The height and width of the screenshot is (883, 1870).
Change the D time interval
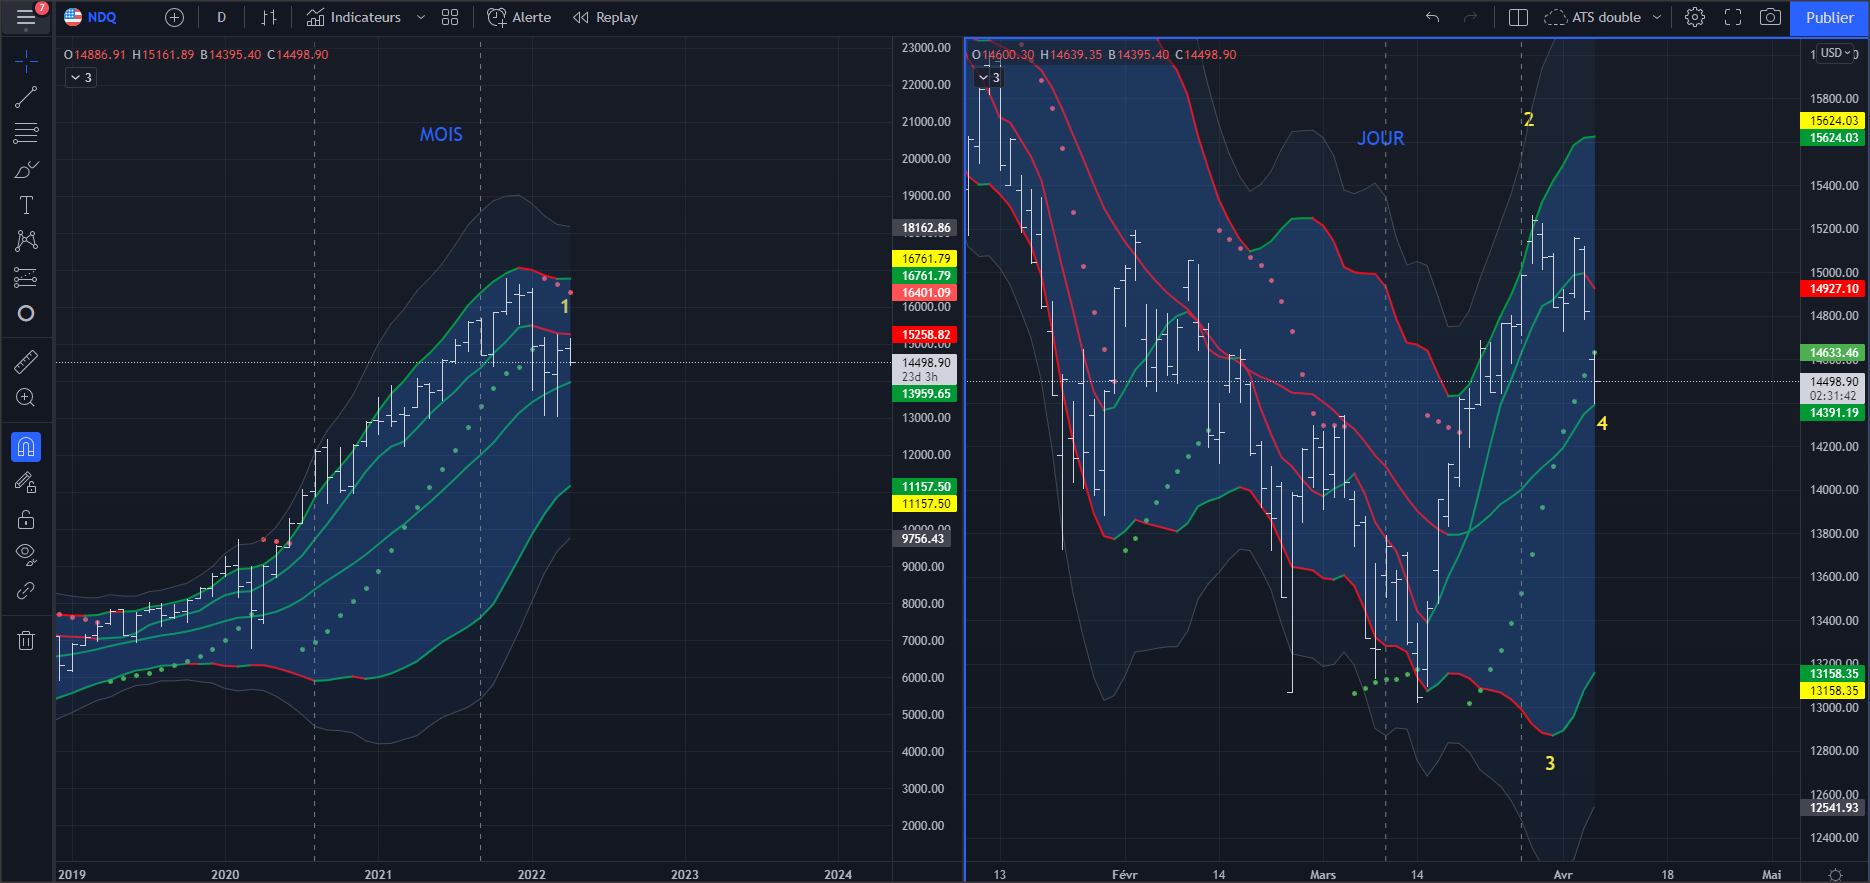click(221, 17)
